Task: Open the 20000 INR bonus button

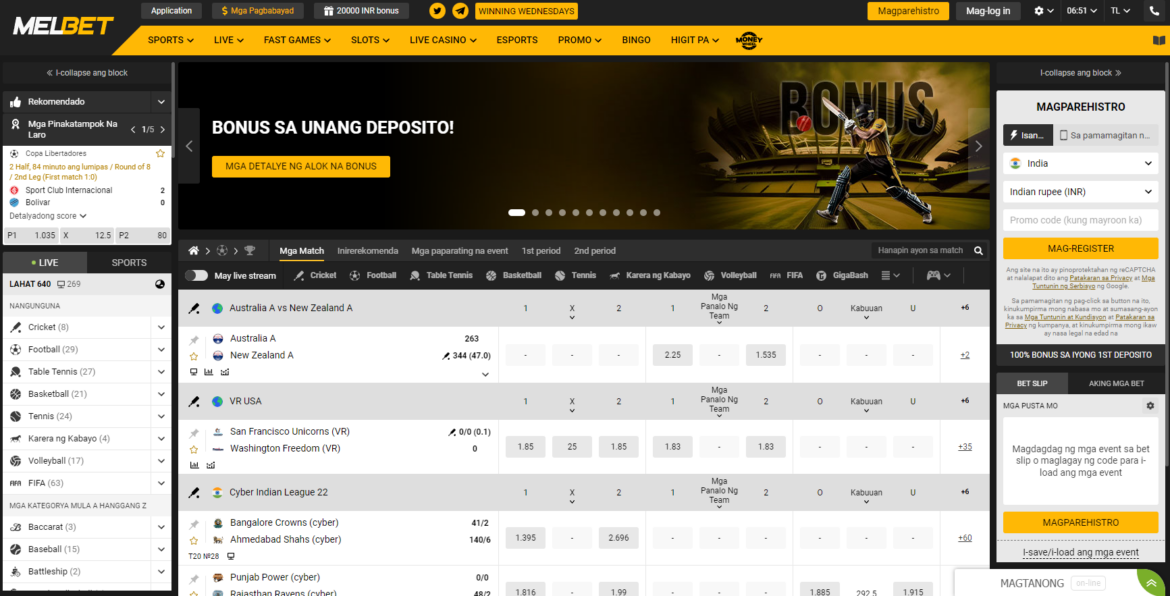Action: click(360, 11)
